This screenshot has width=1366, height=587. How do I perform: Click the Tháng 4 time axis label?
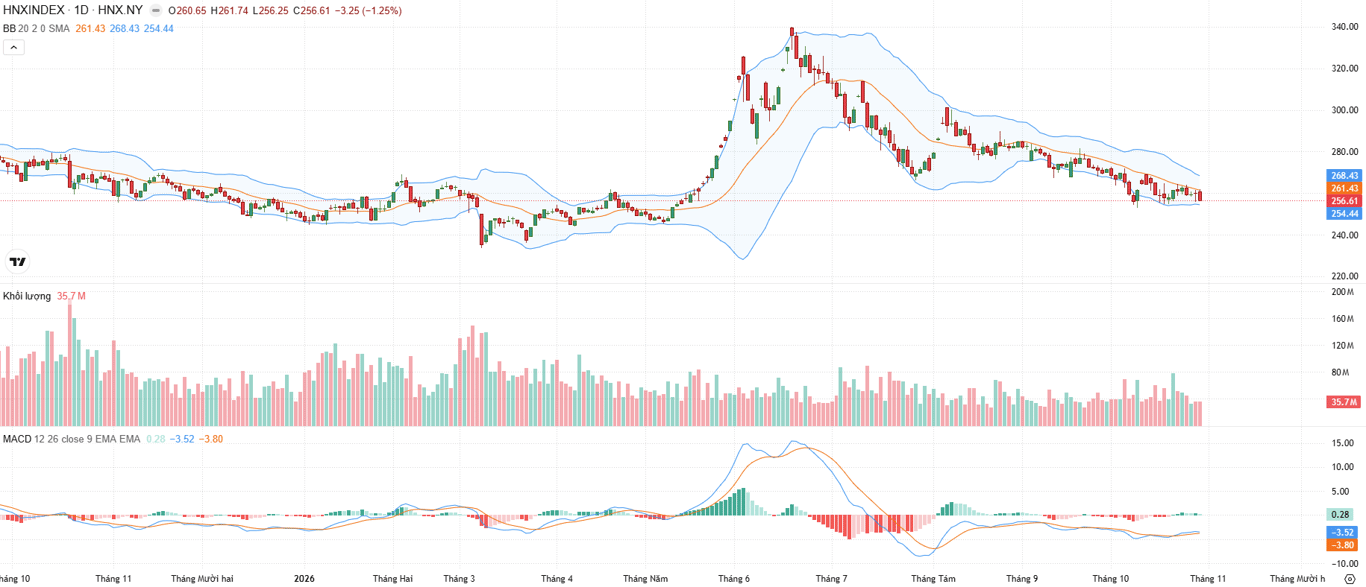tap(557, 579)
